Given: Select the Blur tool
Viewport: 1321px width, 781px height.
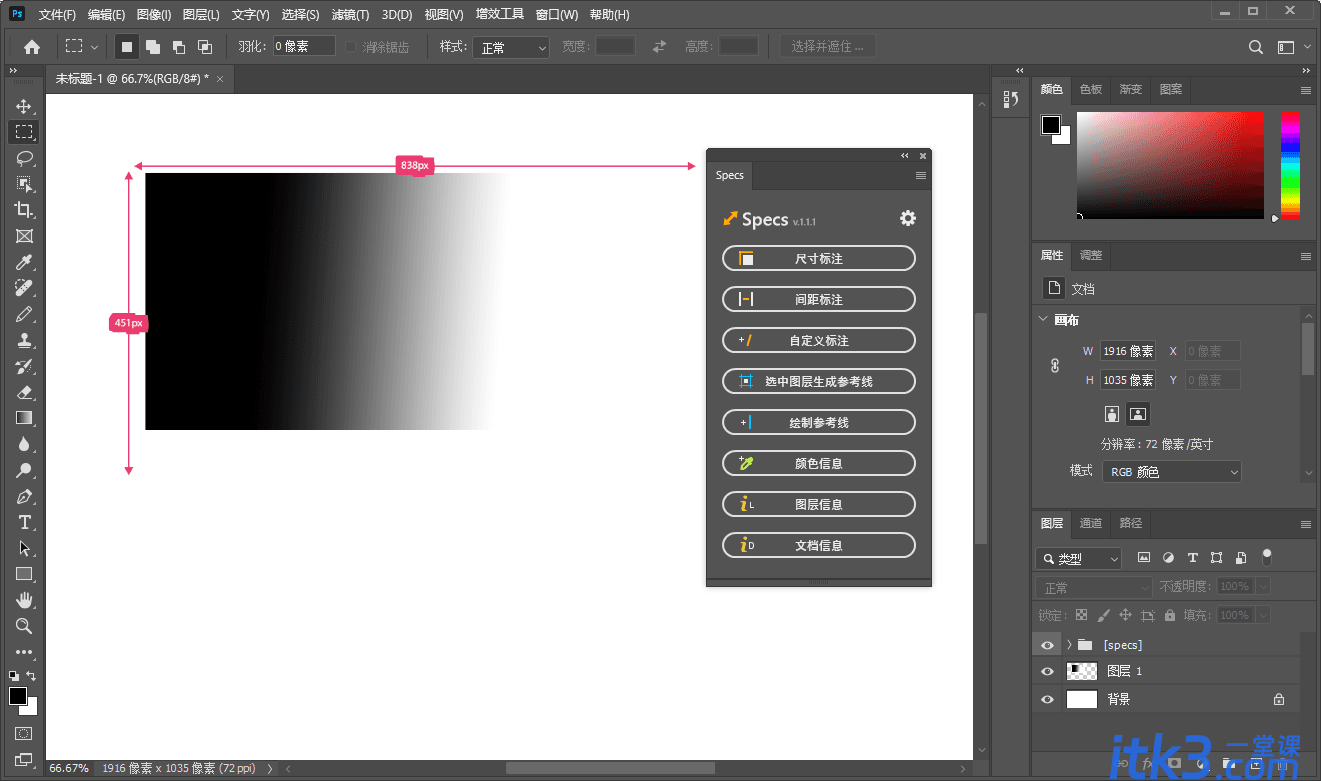Looking at the screenshot, I should [x=24, y=444].
